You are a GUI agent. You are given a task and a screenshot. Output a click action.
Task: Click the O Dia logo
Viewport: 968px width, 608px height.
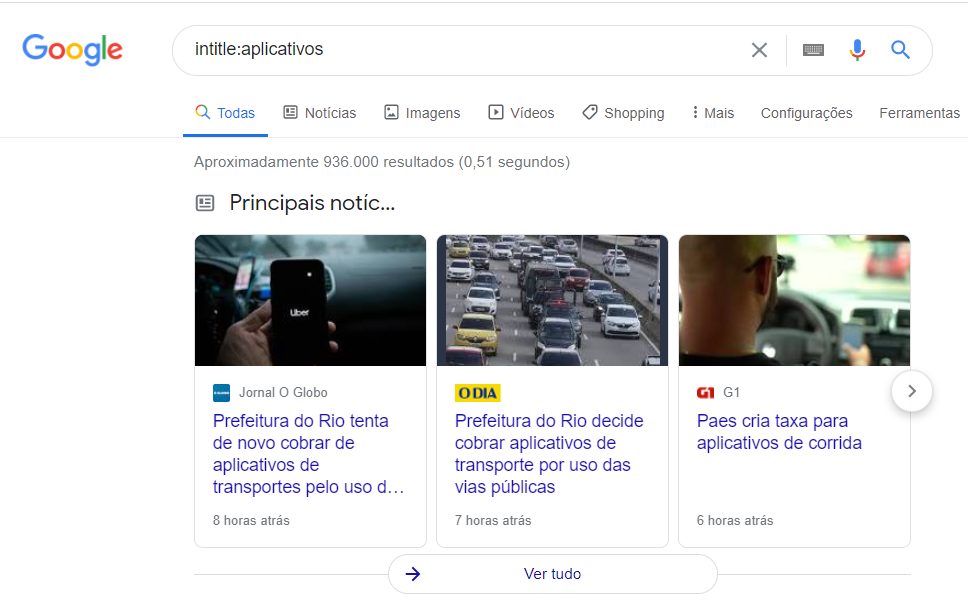(x=477, y=393)
